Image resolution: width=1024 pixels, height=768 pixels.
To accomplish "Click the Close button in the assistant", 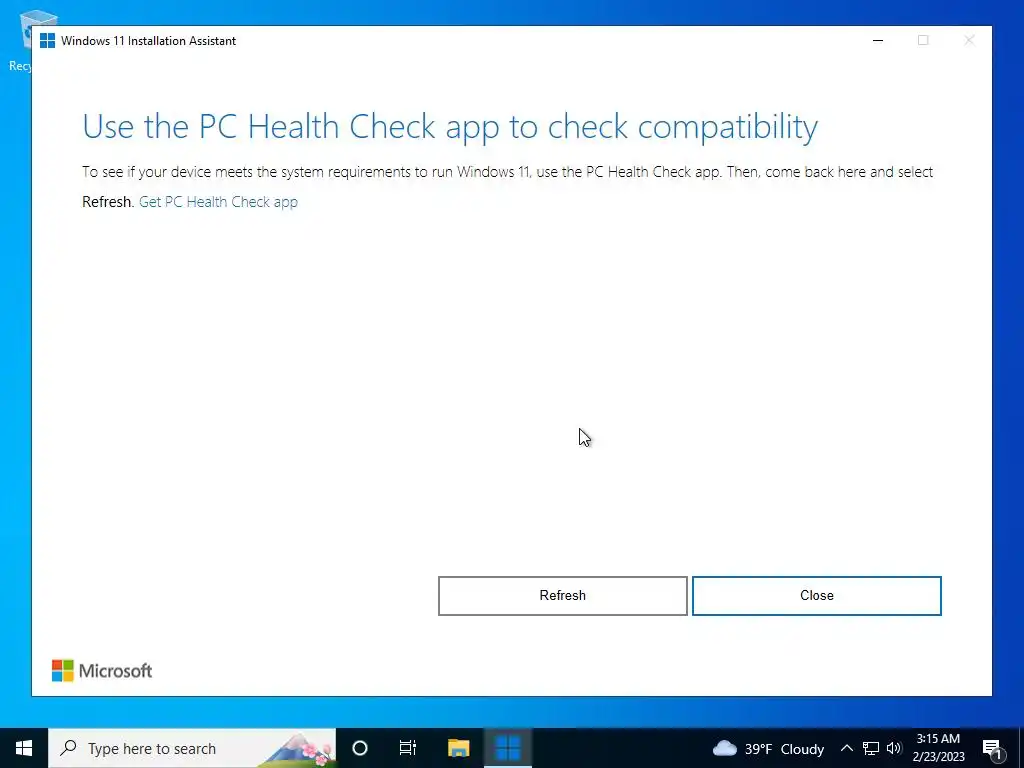I will point(816,596).
